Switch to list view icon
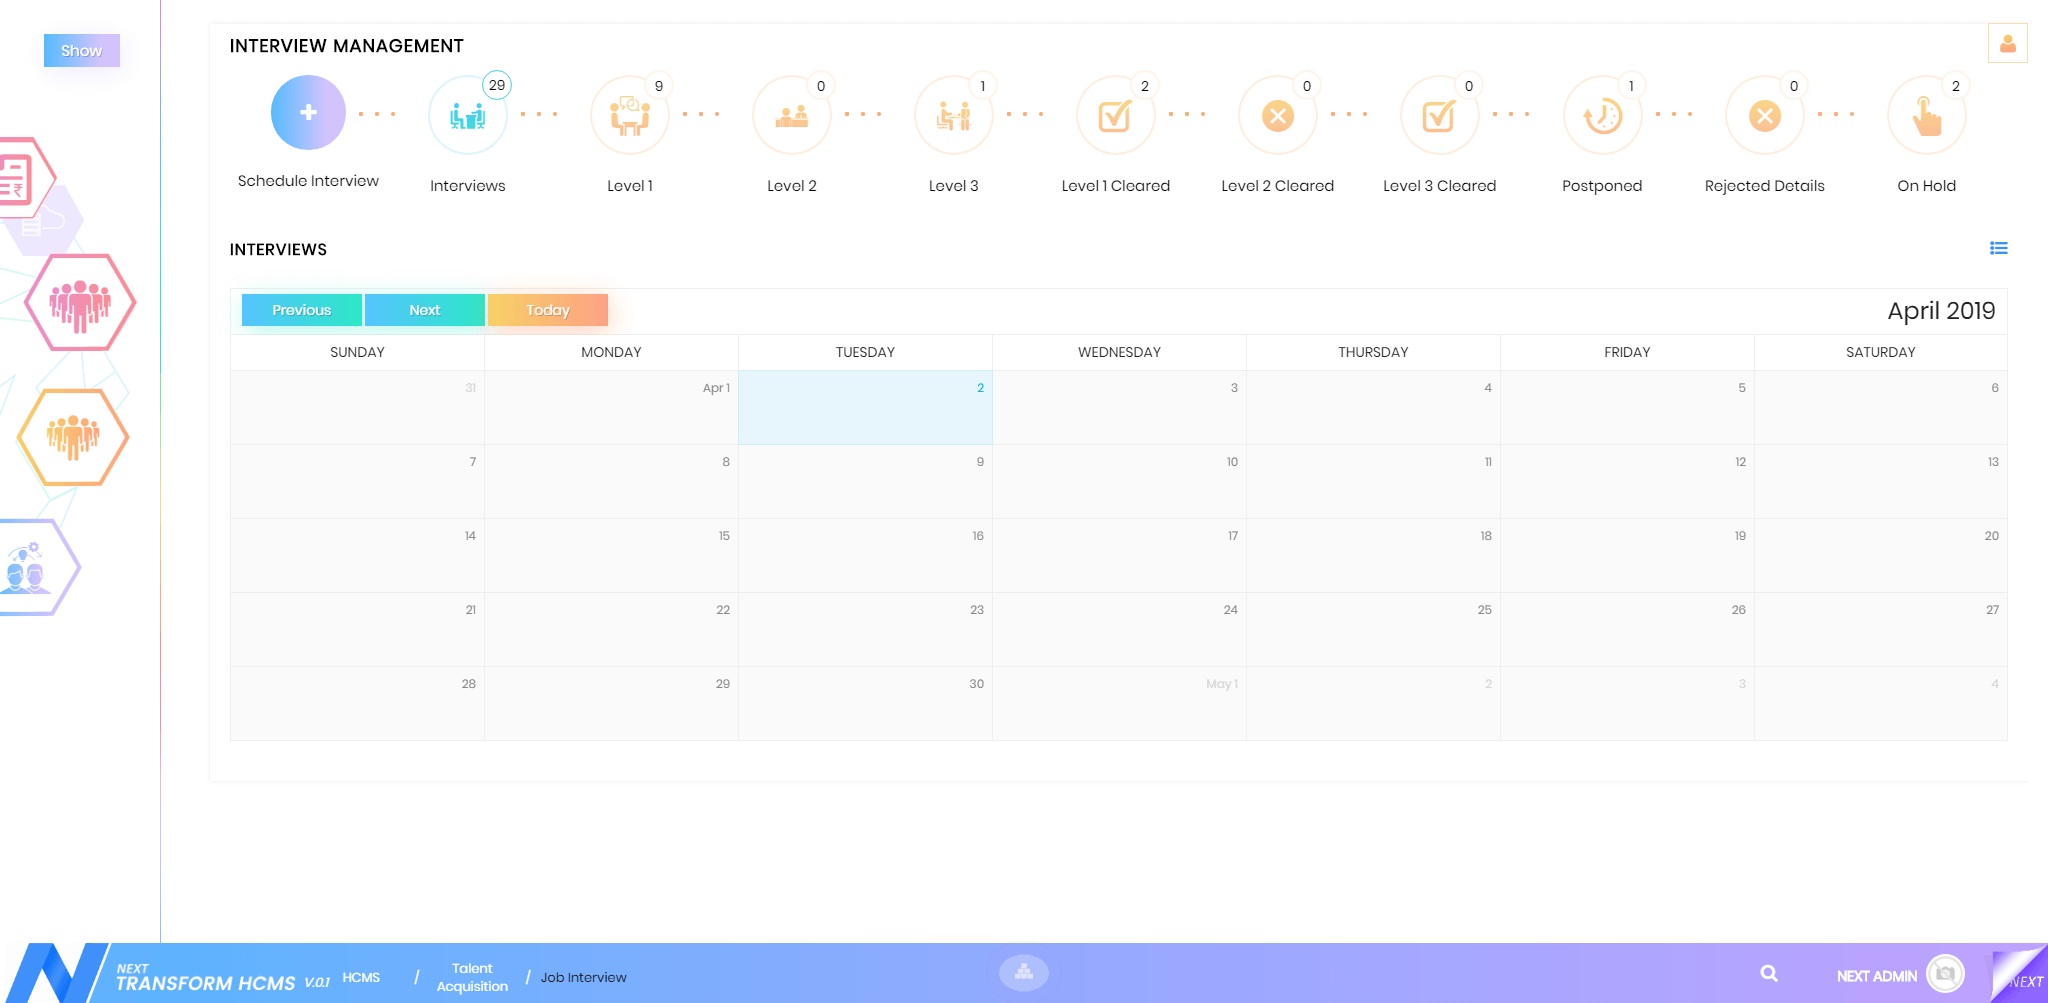This screenshot has width=2048, height=1003. click(x=1998, y=249)
